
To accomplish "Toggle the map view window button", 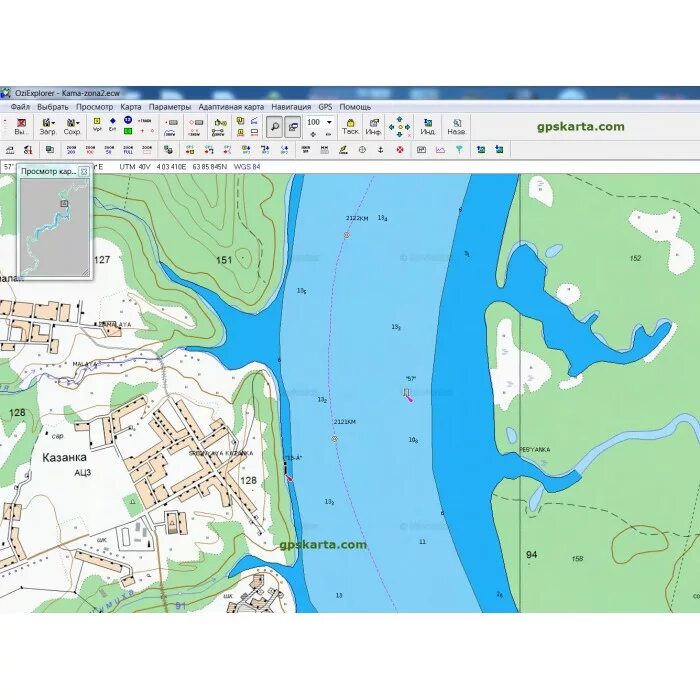I will point(293,127).
